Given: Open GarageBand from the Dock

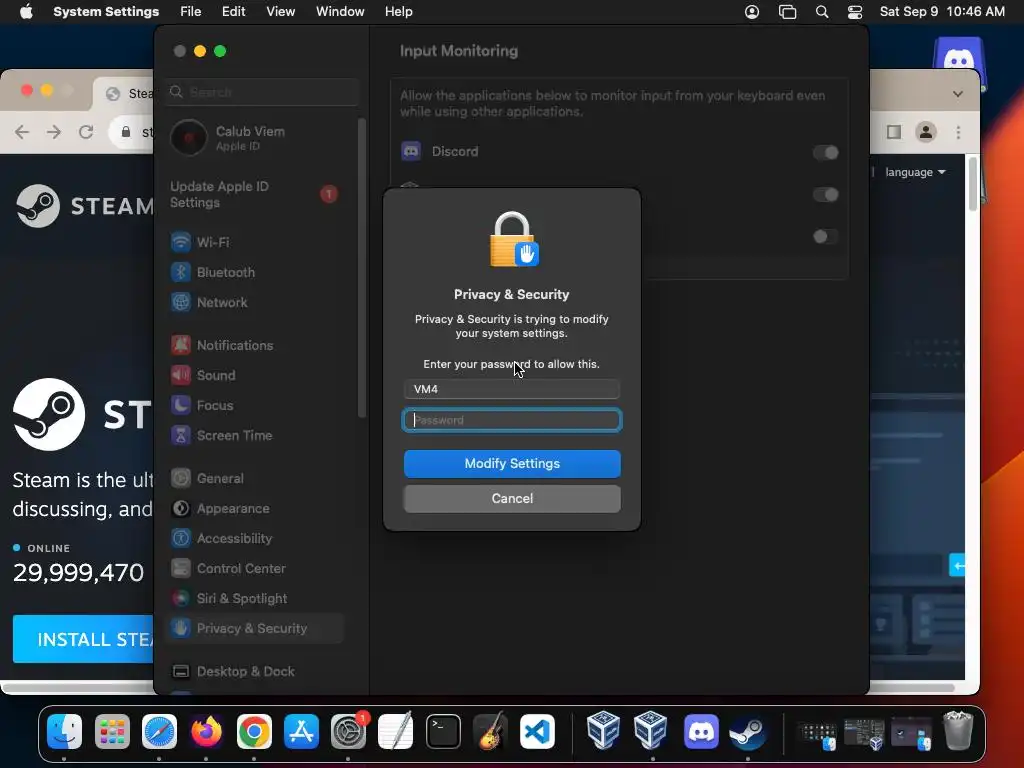Looking at the screenshot, I should [x=490, y=731].
